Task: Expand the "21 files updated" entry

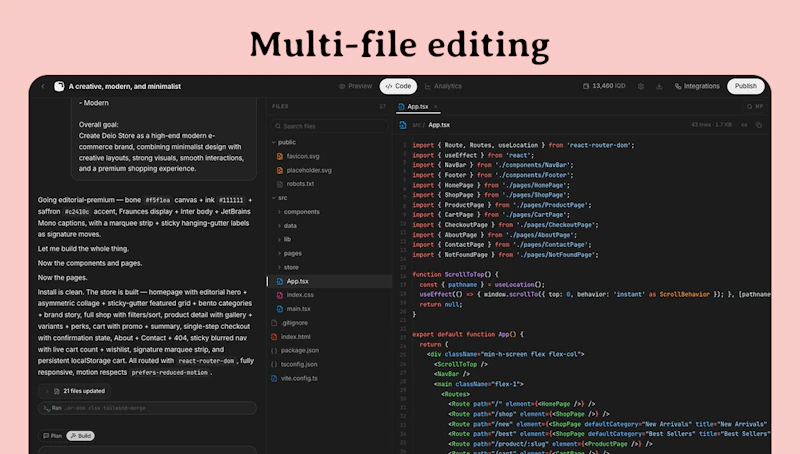Action: pos(74,391)
